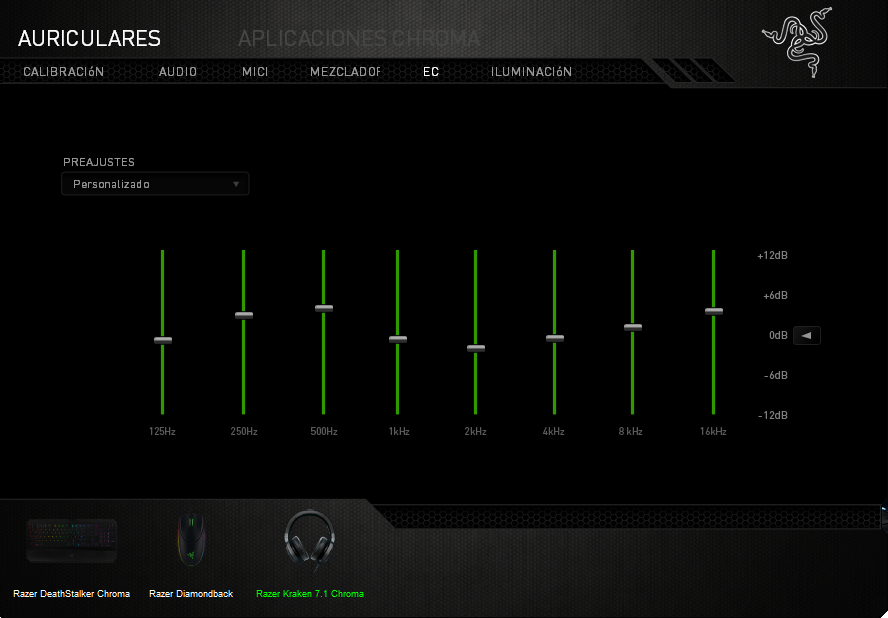Click the 16kHz frequency label
Image resolution: width=888 pixels, height=618 pixels.
713,432
